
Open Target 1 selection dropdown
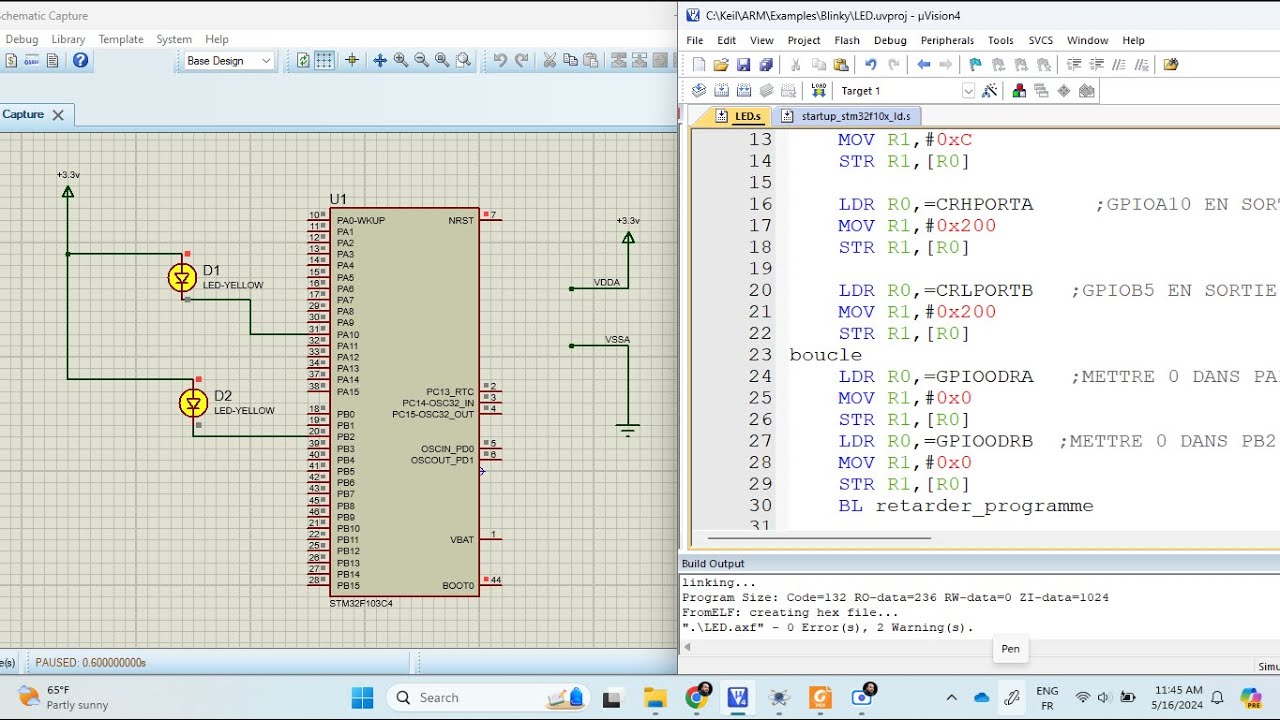(968, 91)
